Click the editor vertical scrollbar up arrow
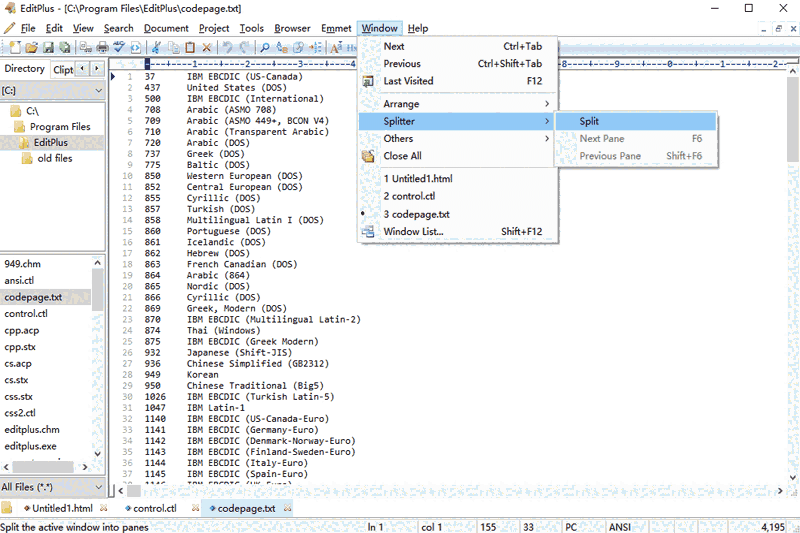Screen dimensions: 800x533 coord(792,72)
